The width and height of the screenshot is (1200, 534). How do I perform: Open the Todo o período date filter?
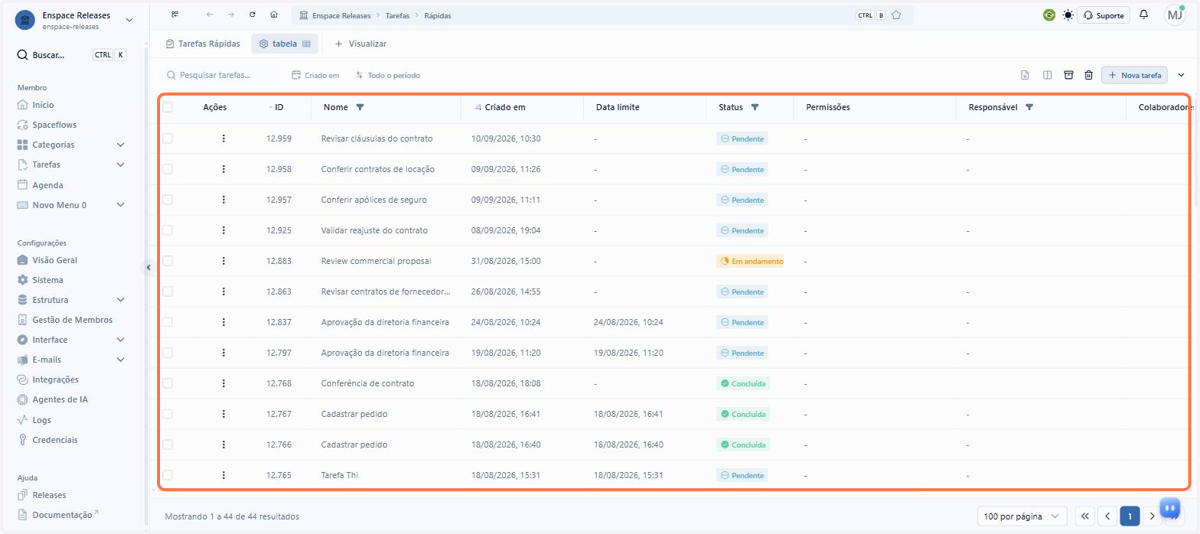[x=388, y=75]
